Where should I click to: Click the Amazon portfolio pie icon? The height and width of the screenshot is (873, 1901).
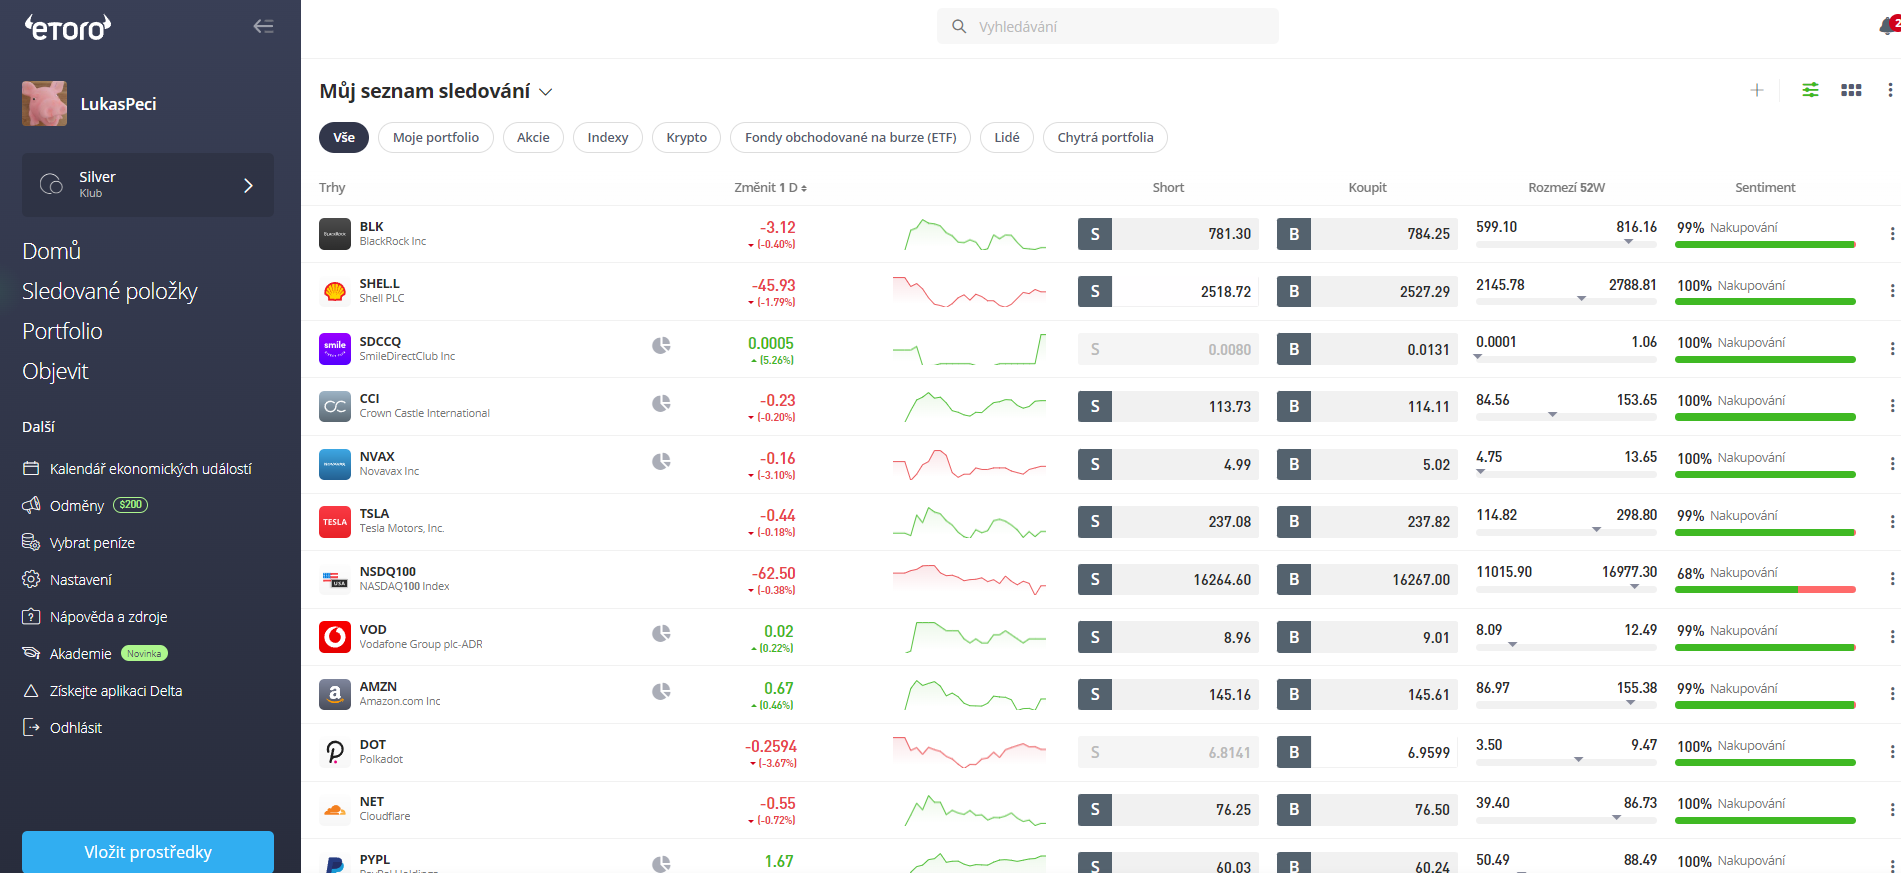[661, 691]
